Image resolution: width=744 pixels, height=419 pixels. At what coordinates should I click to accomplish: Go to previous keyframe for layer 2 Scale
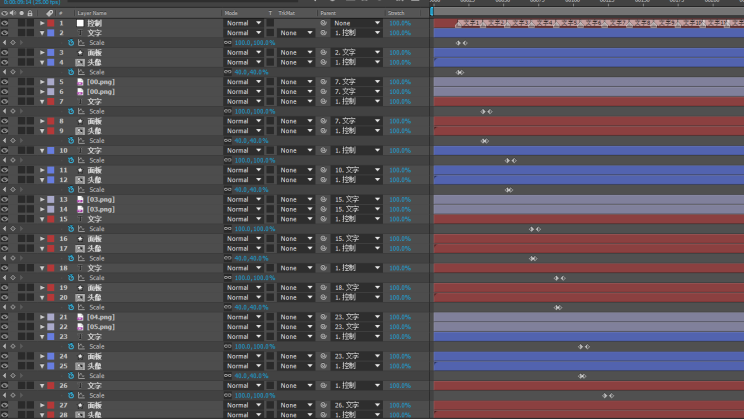pyautogui.click(x=5, y=43)
